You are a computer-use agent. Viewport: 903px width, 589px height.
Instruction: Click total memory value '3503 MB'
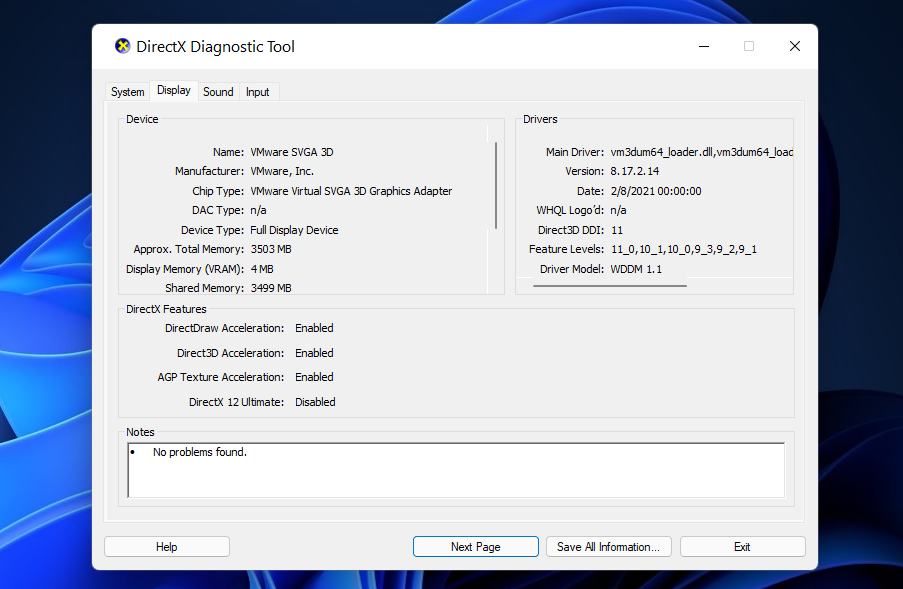point(271,249)
